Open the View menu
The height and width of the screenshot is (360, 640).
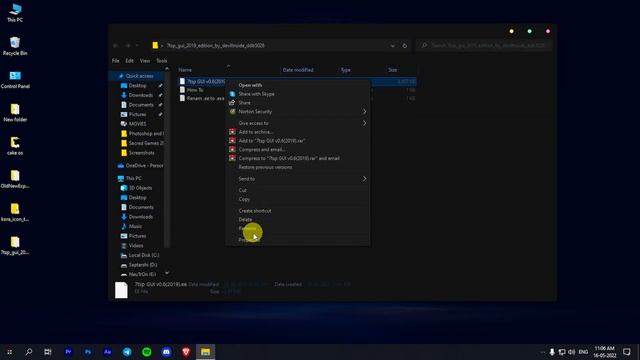tap(145, 61)
